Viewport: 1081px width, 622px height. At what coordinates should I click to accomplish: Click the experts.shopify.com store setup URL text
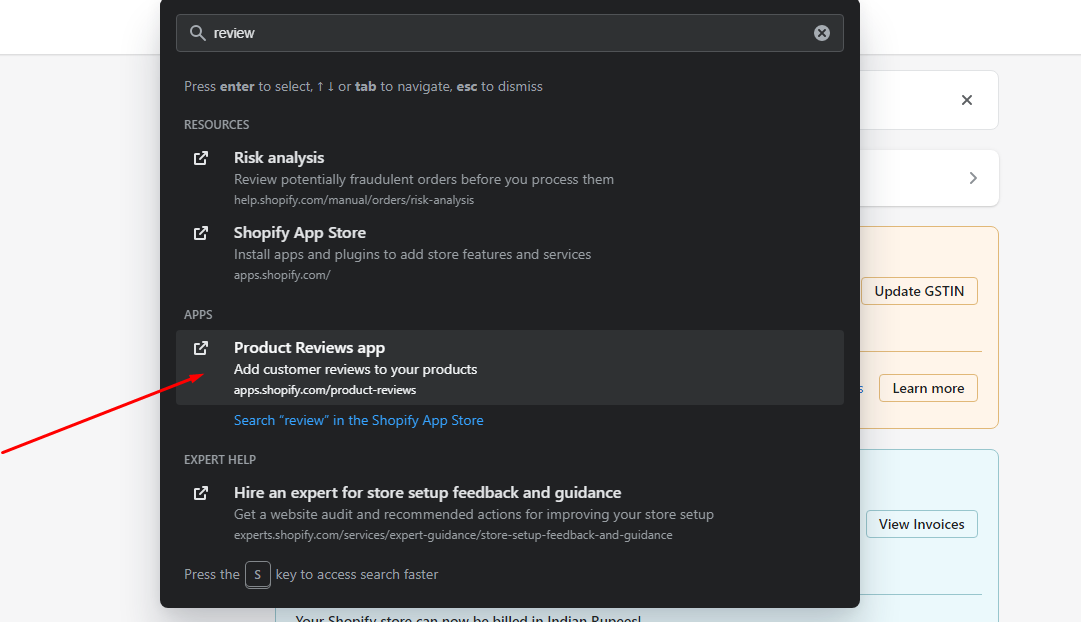453,535
